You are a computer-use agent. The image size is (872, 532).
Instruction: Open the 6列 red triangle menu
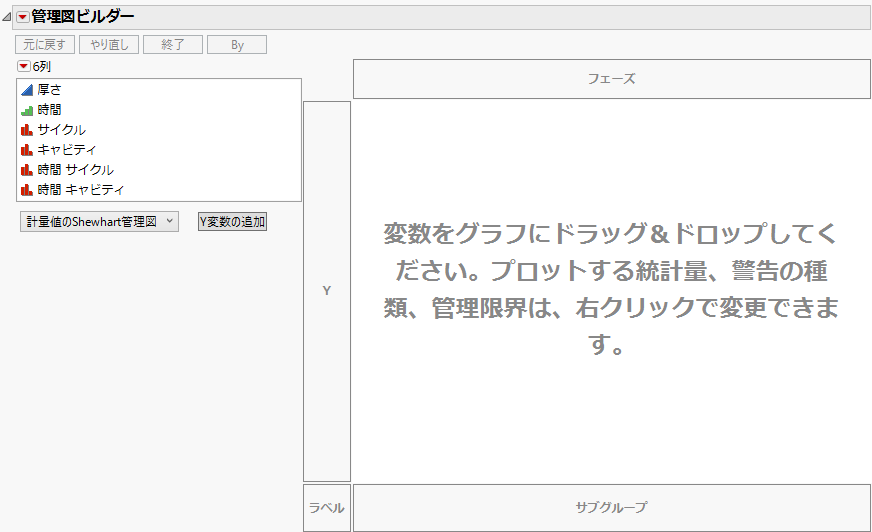coord(23,67)
